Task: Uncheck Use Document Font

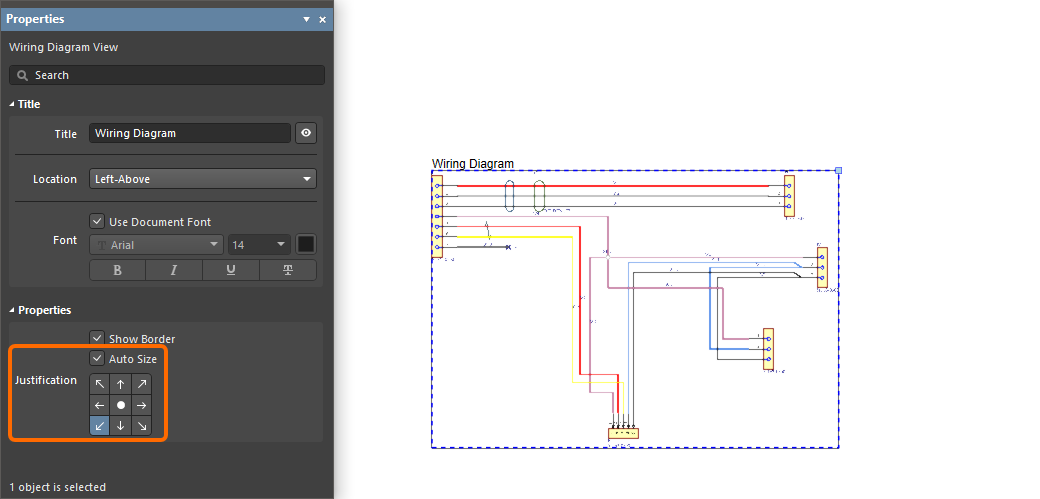Action: click(x=98, y=222)
